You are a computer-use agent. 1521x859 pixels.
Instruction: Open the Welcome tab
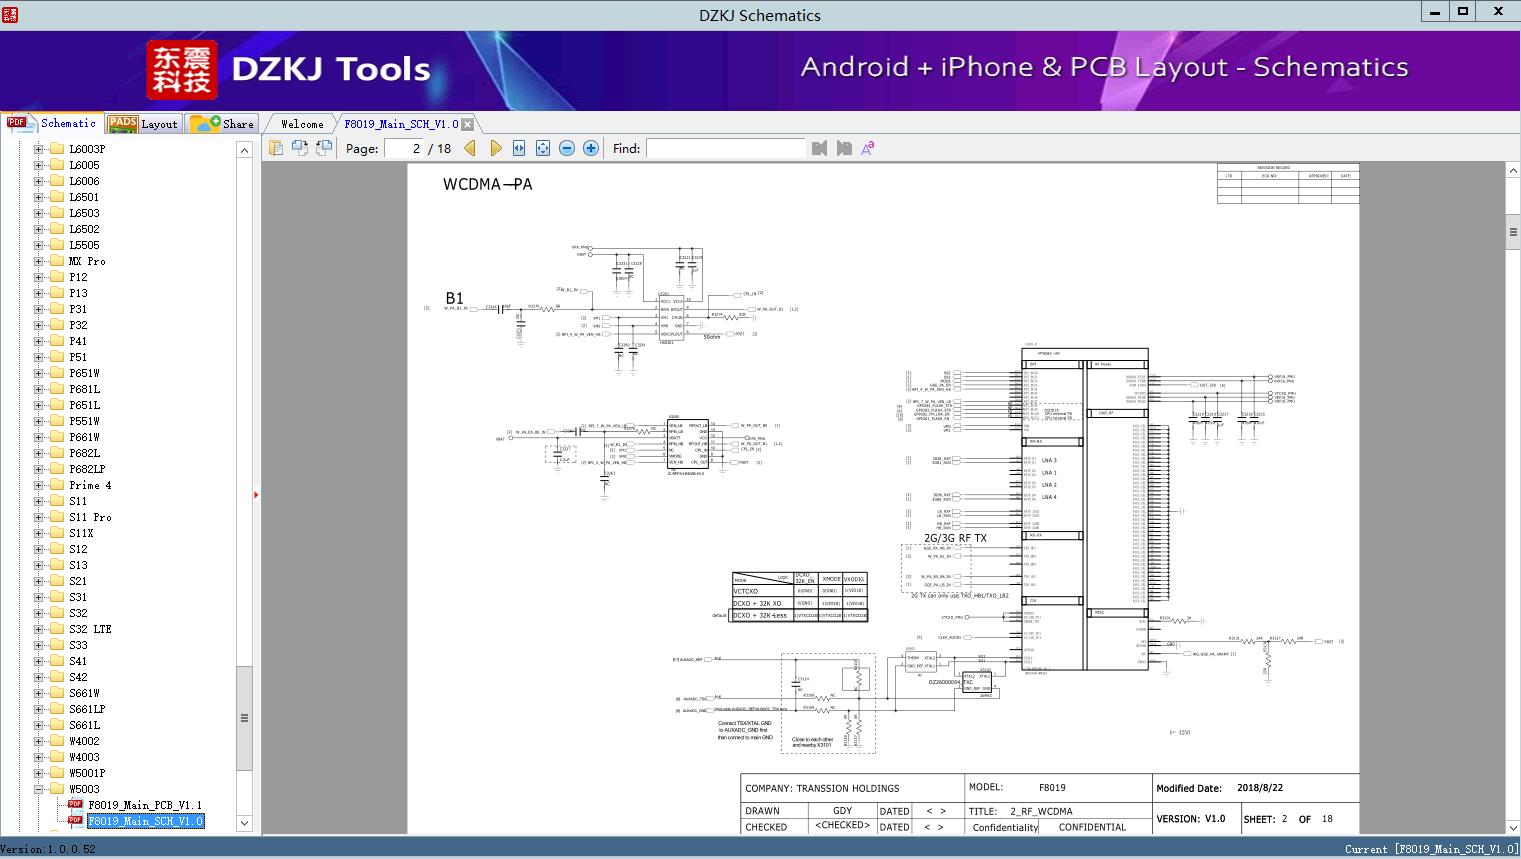(302, 124)
